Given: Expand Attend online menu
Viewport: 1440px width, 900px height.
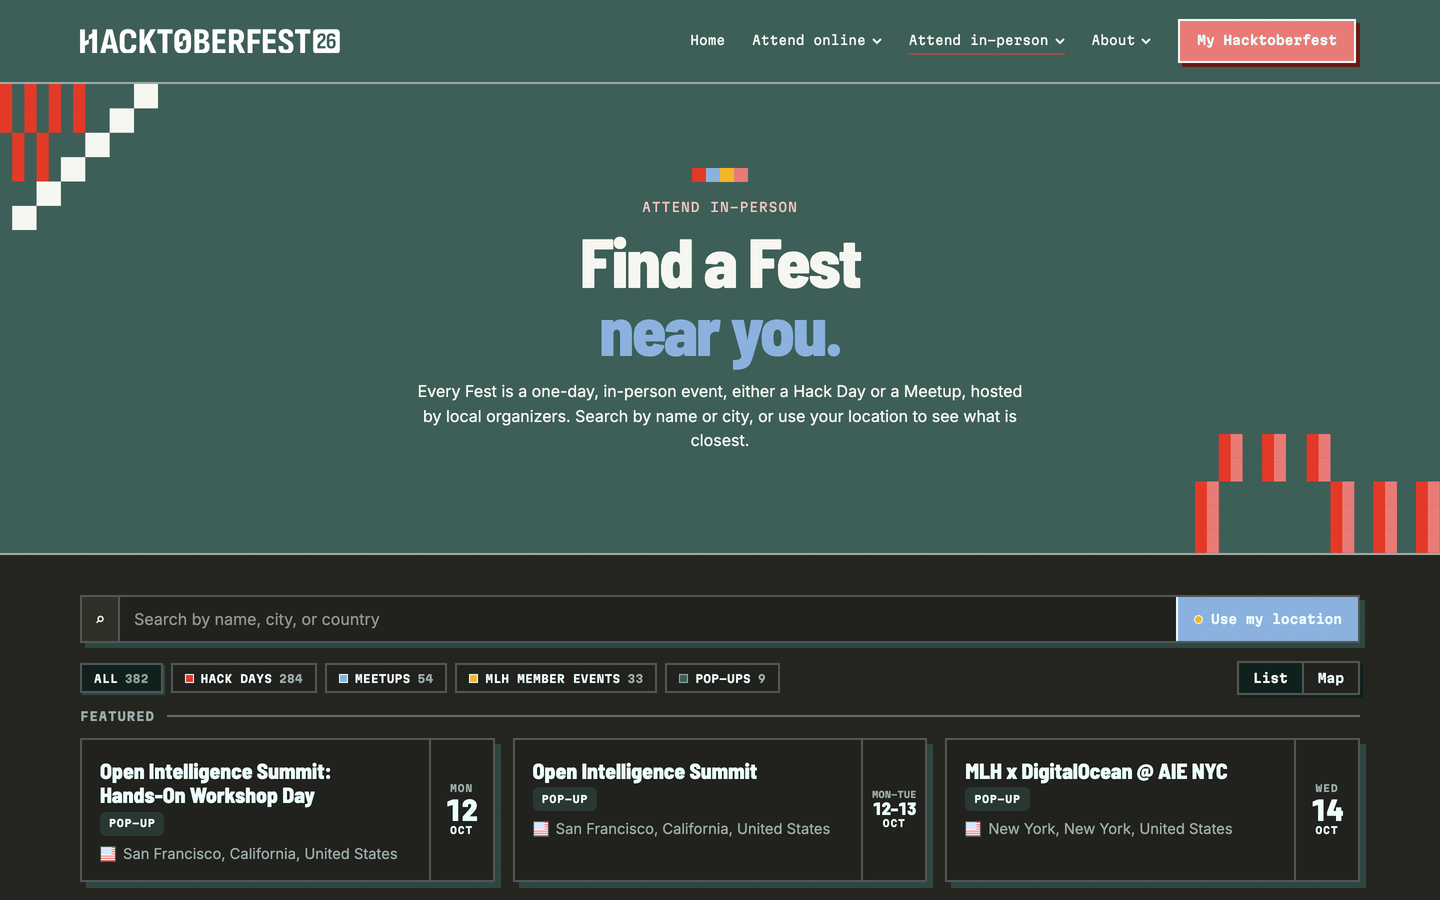Looking at the screenshot, I should tap(817, 40).
